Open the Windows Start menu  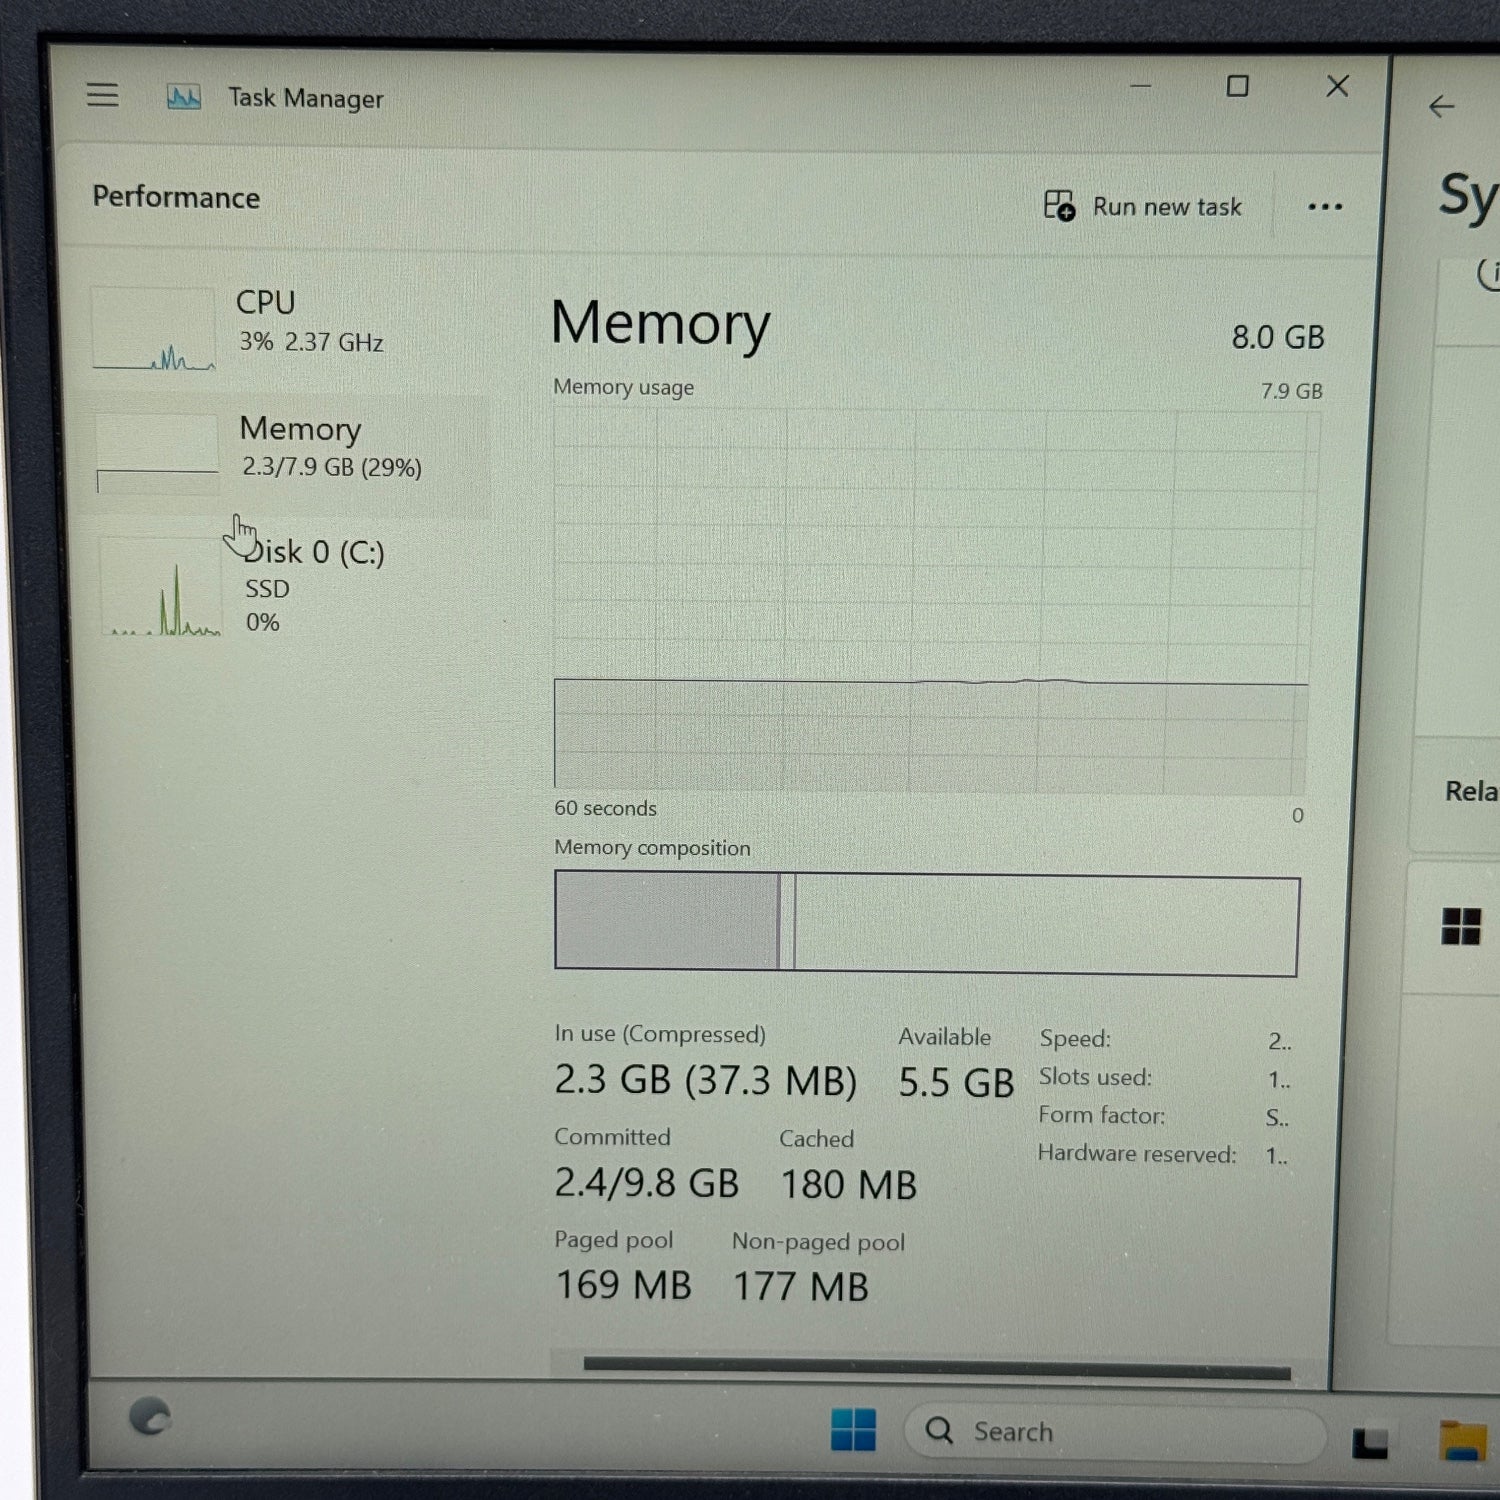853,1430
